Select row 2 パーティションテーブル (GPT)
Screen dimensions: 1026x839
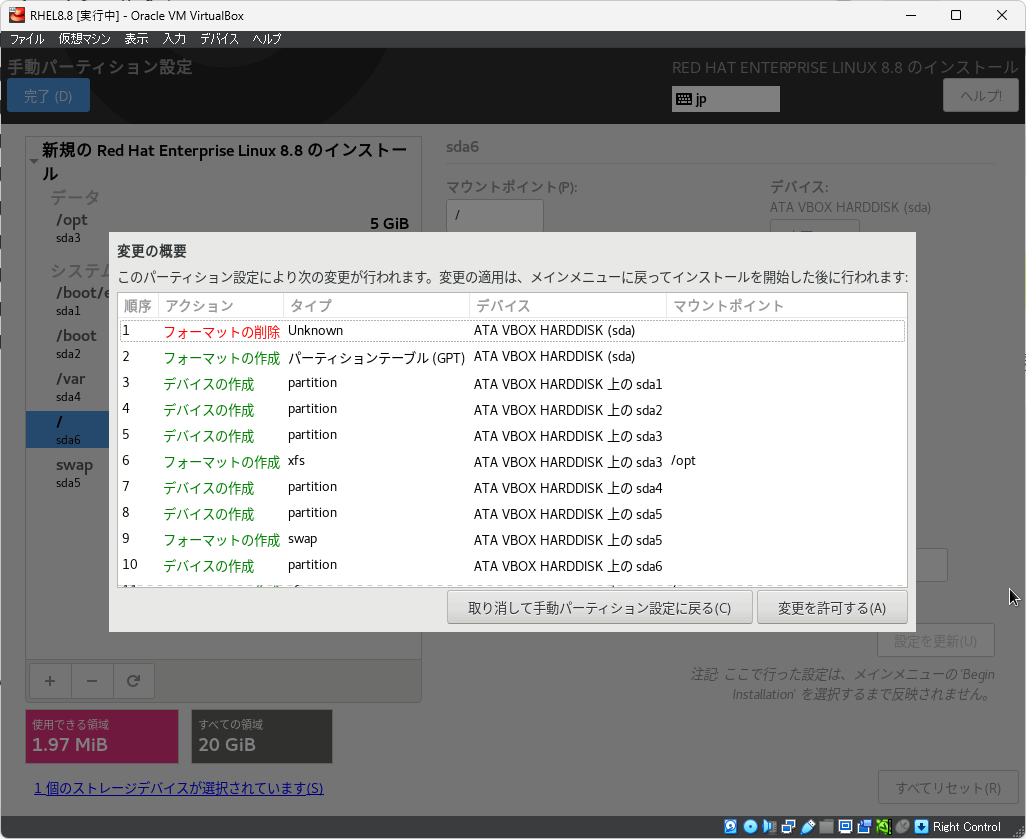pyautogui.click(x=512, y=357)
